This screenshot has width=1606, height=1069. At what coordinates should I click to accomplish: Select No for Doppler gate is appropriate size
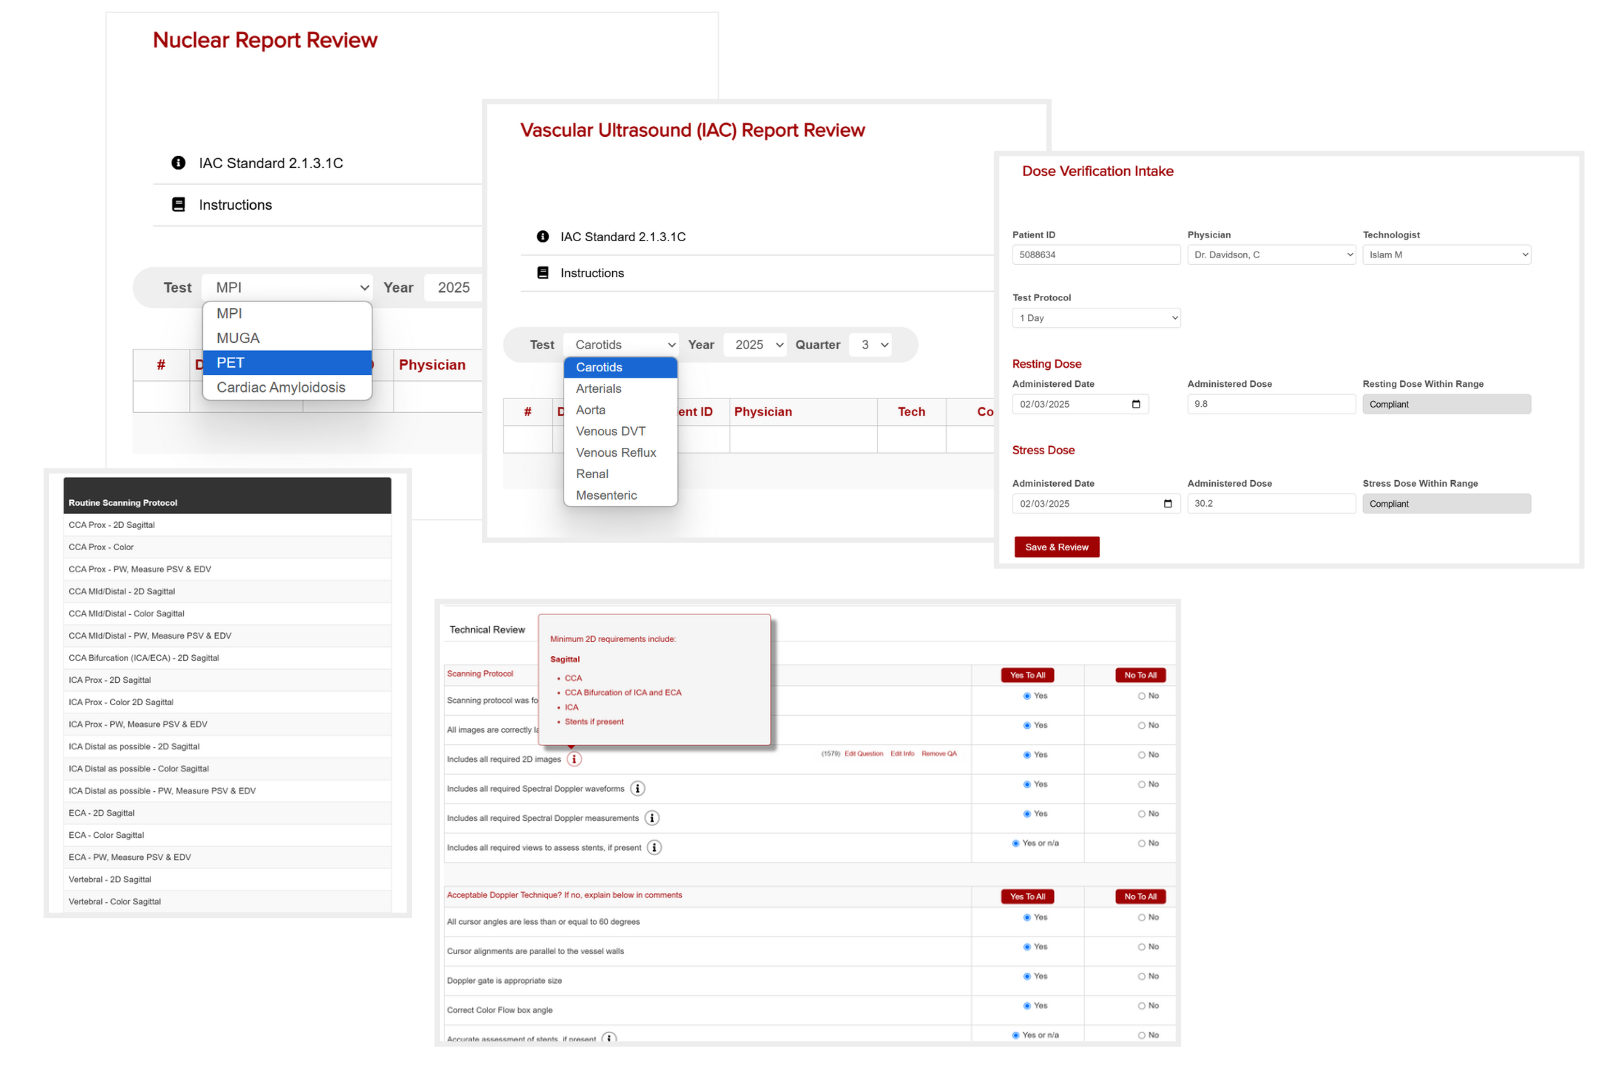[x=1141, y=976]
